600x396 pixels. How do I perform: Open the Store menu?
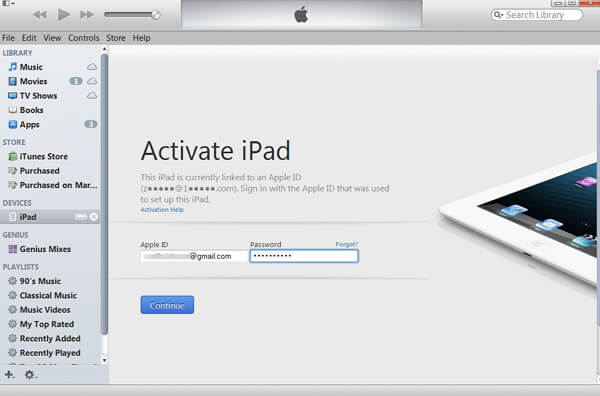click(116, 38)
